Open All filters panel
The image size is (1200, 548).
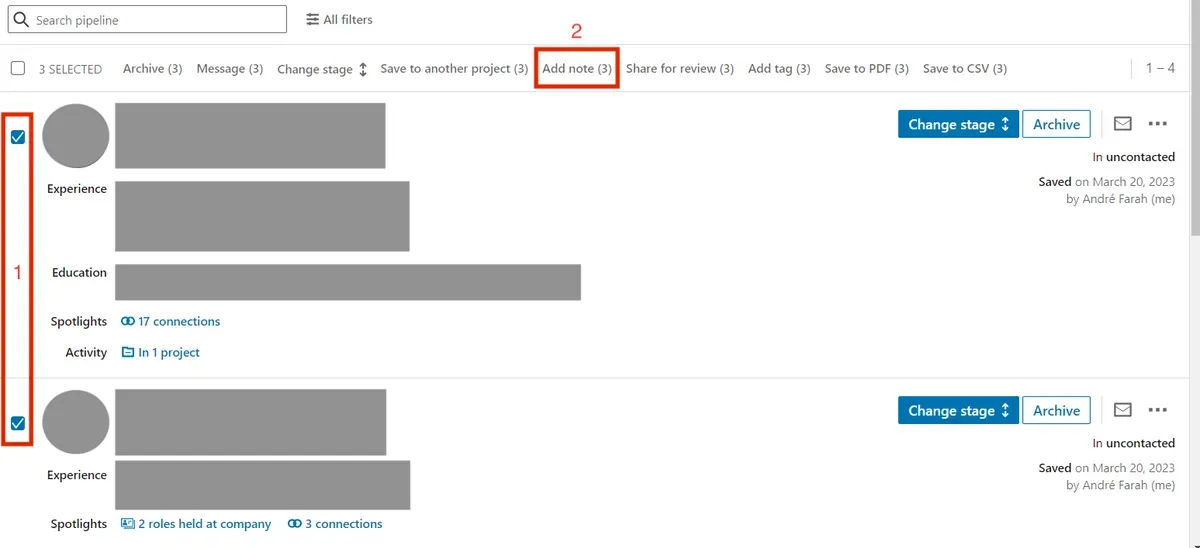point(339,19)
